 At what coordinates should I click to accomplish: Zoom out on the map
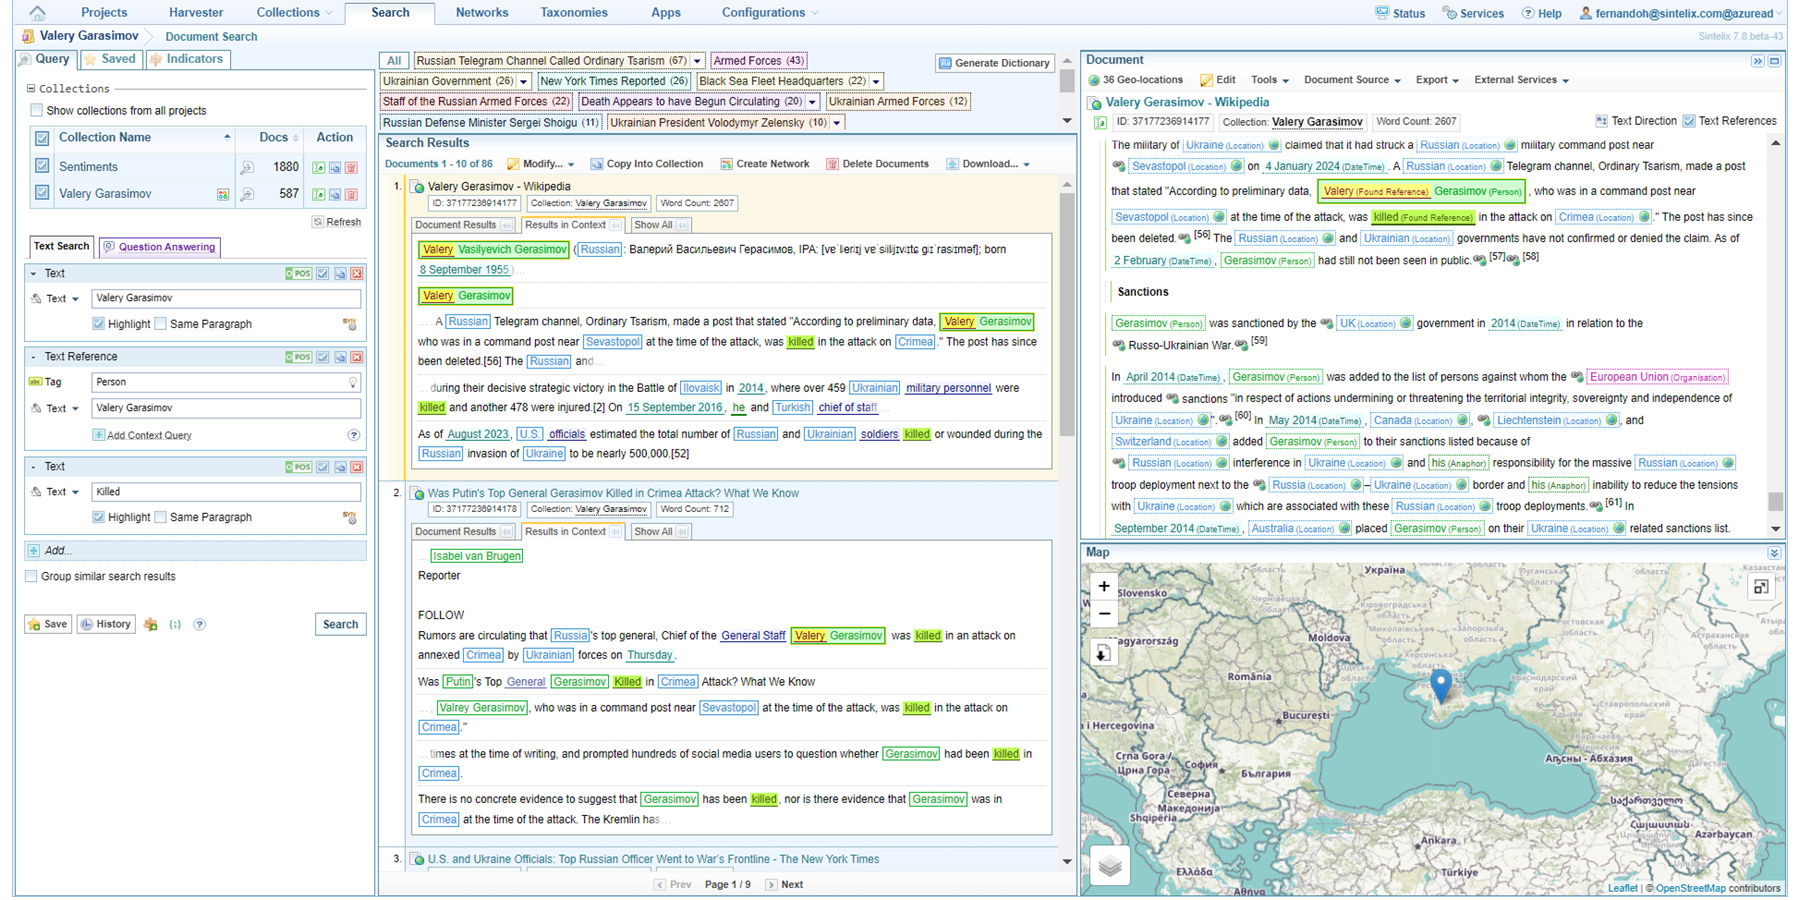[1104, 614]
